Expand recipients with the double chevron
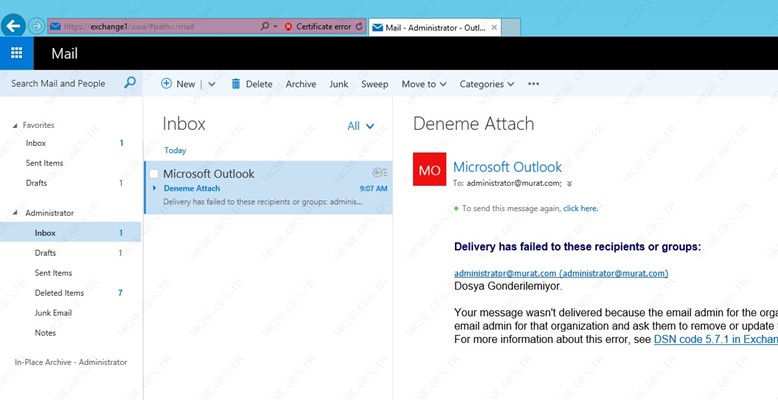Image resolution: width=778 pixels, height=400 pixels. click(x=569, y=184)
